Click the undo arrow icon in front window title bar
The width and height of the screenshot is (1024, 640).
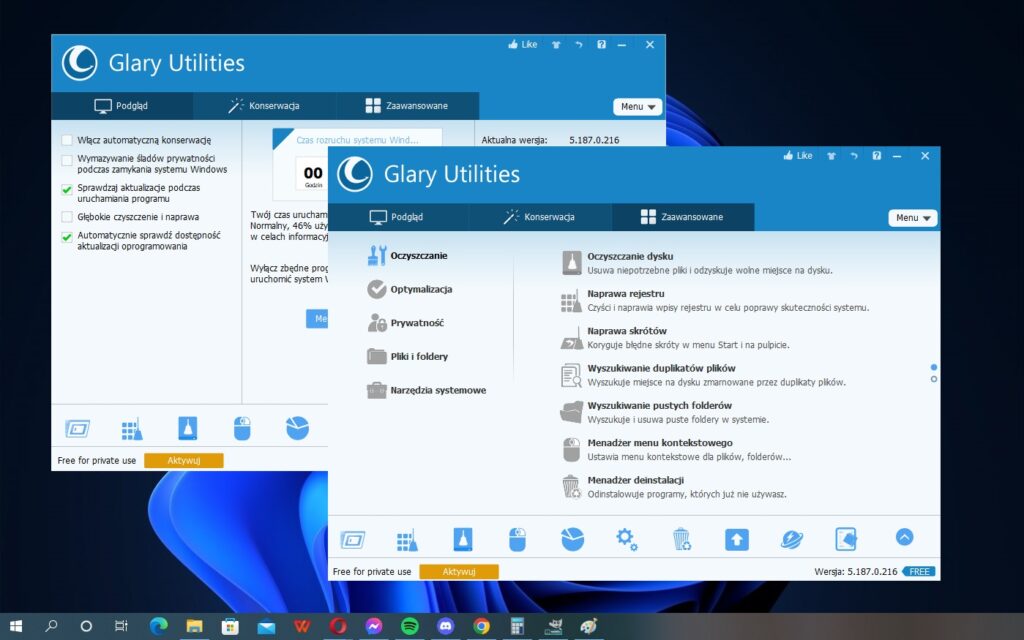click(x=854, y=155)
